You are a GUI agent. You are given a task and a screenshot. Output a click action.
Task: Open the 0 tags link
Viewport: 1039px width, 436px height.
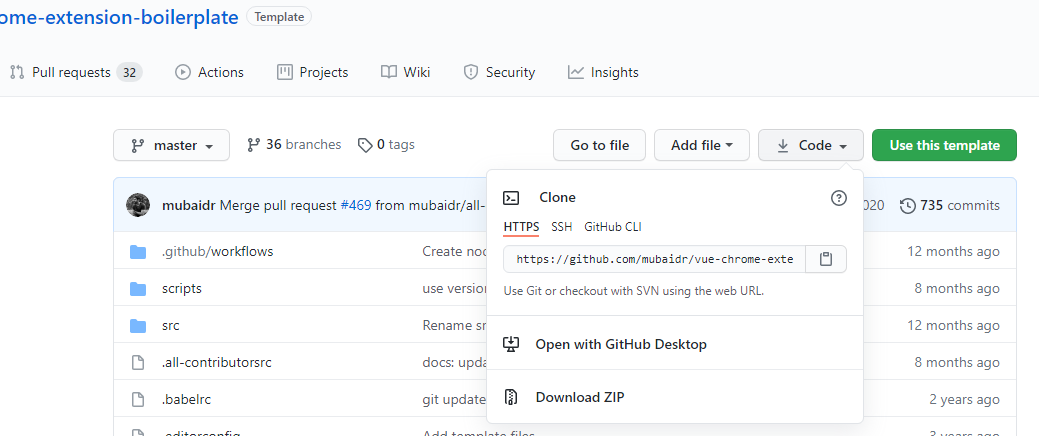point(386,144)
